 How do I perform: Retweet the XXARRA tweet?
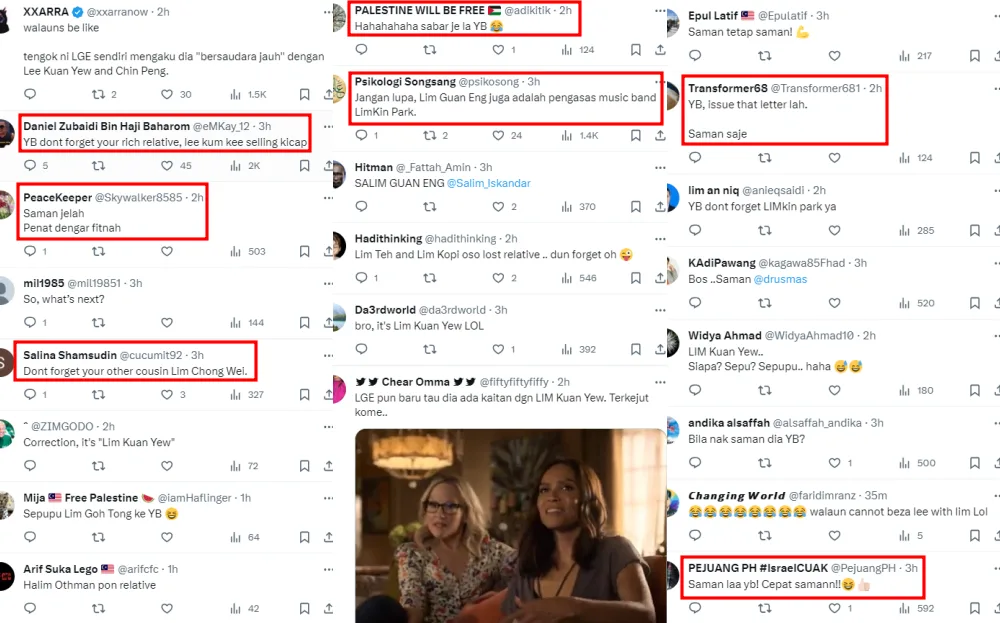(x=98, y=94)
